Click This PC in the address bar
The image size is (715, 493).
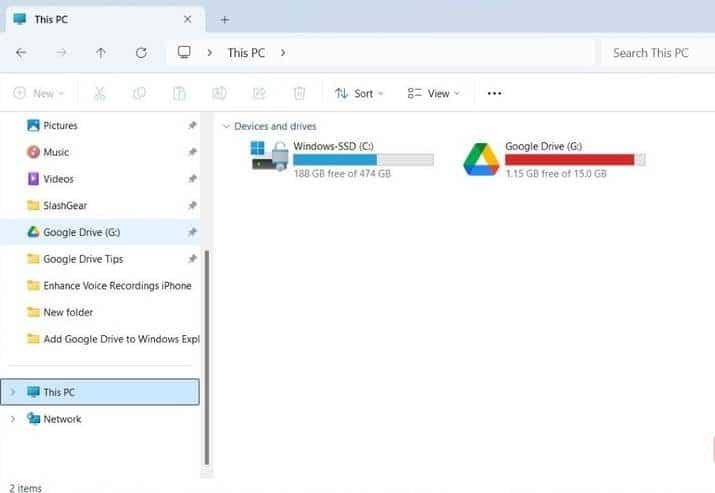(x=246, y=53)
